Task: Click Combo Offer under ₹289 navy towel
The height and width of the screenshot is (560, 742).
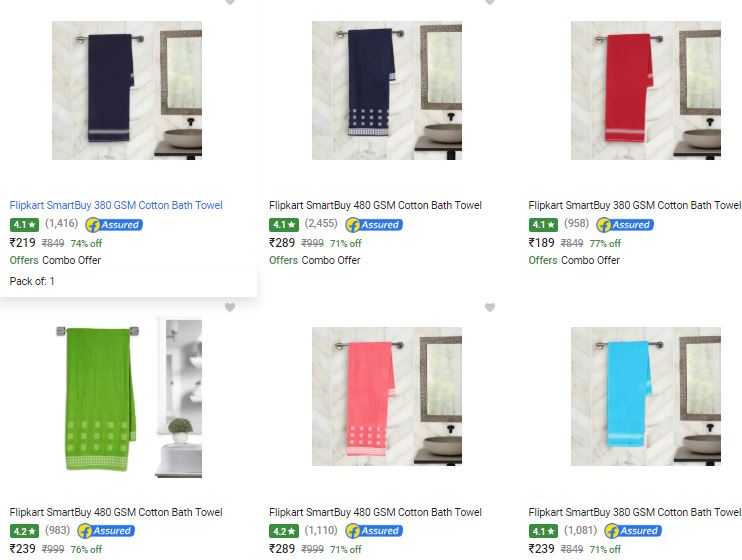Action: tap(331, 260)
